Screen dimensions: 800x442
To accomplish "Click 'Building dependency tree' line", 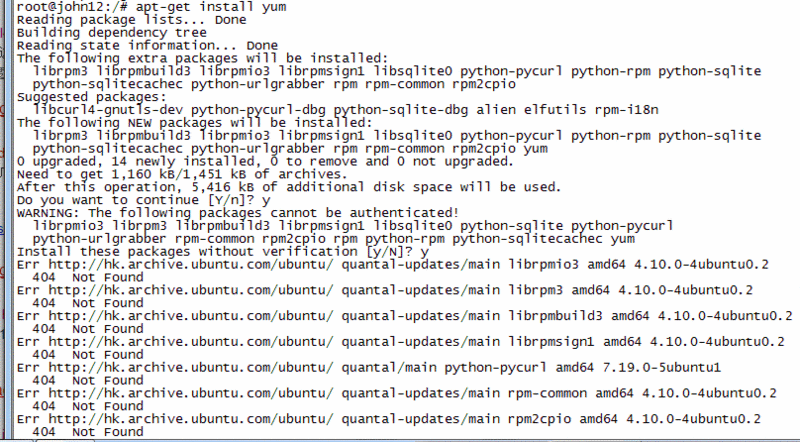I will (112, 33).
